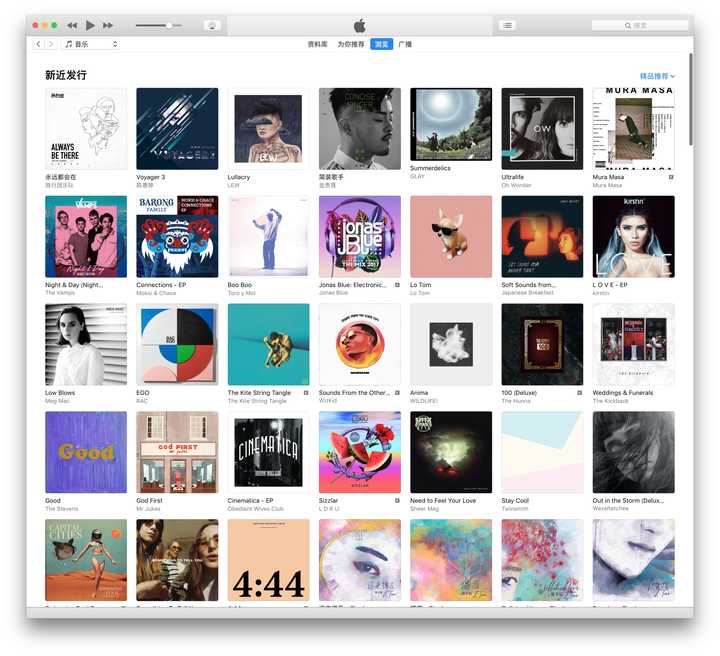Open the God First album artwork

tap(177, 453)
